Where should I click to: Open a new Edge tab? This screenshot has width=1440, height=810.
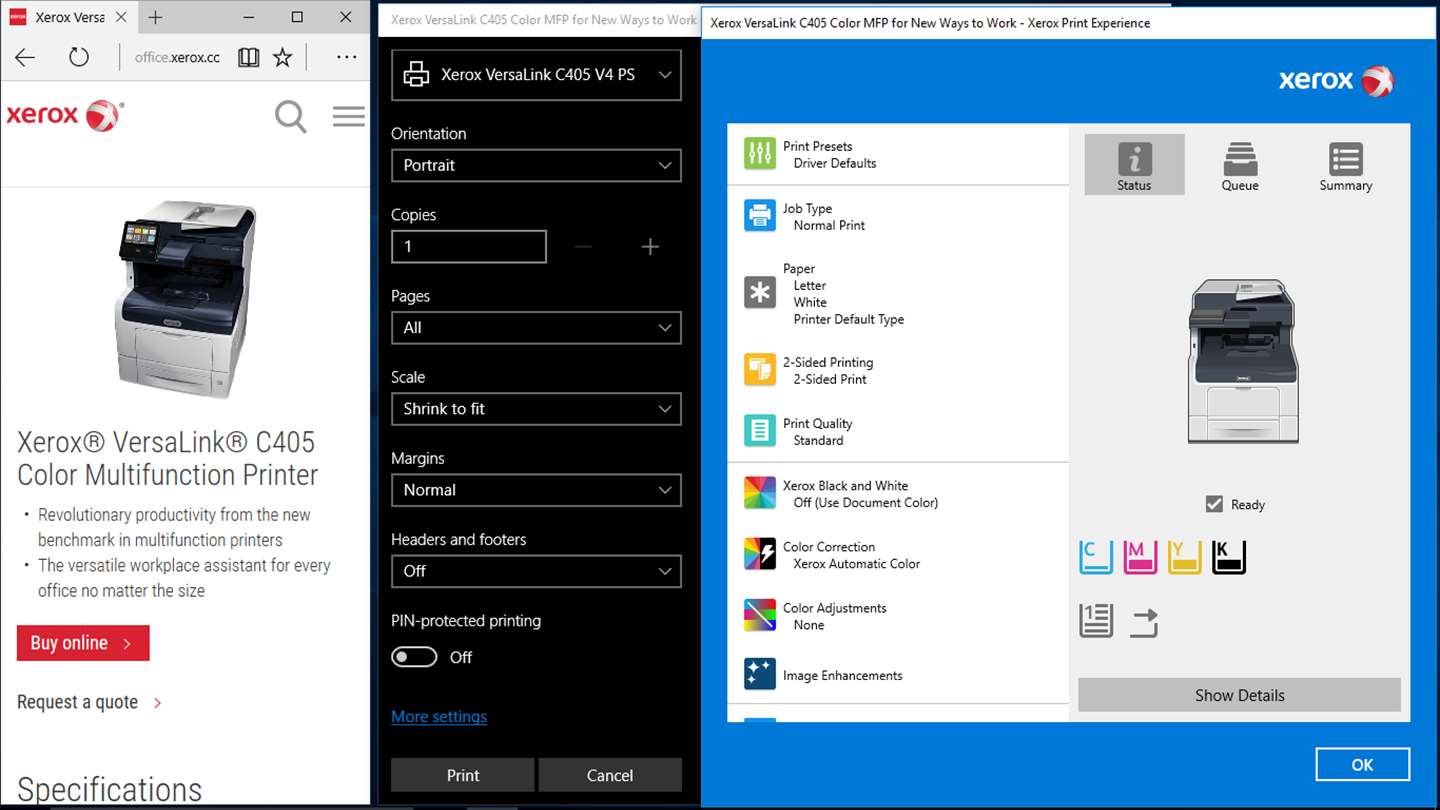(155, 17)
